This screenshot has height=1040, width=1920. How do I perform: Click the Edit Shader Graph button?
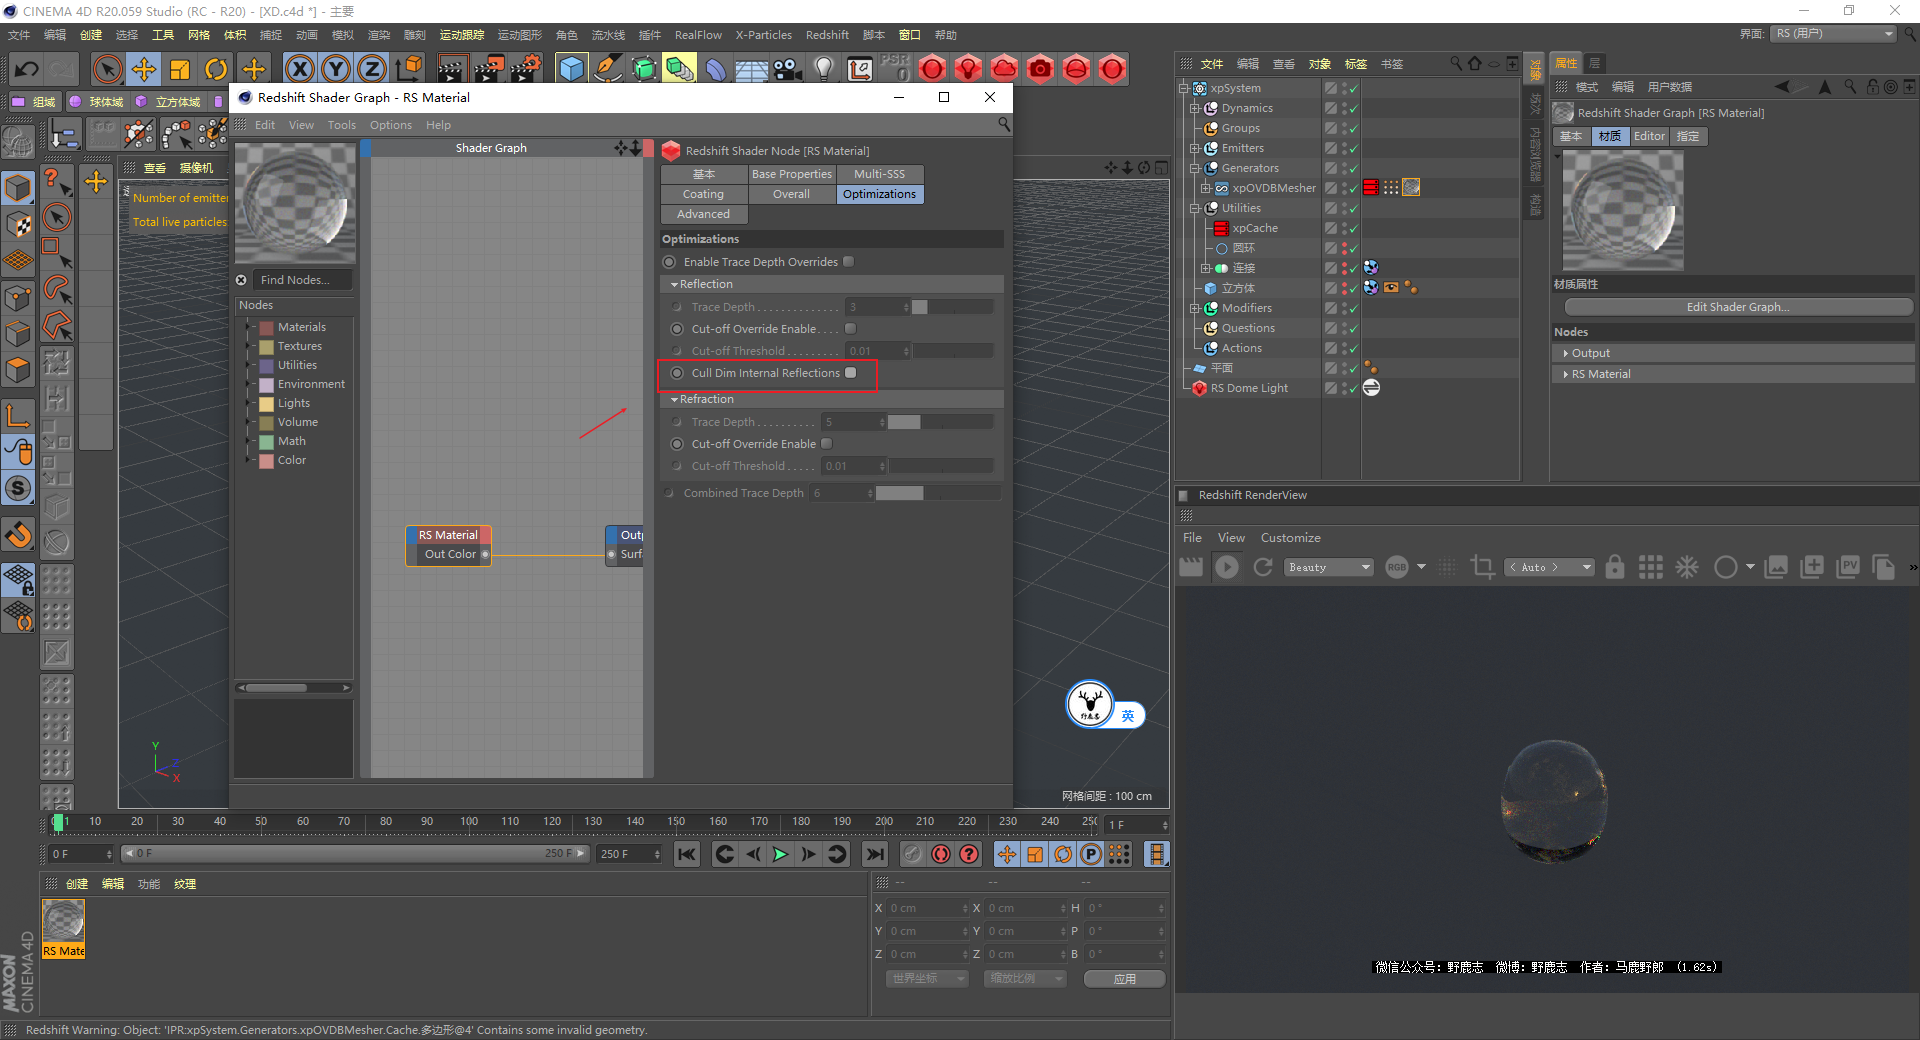click(x=1737, y=307)
